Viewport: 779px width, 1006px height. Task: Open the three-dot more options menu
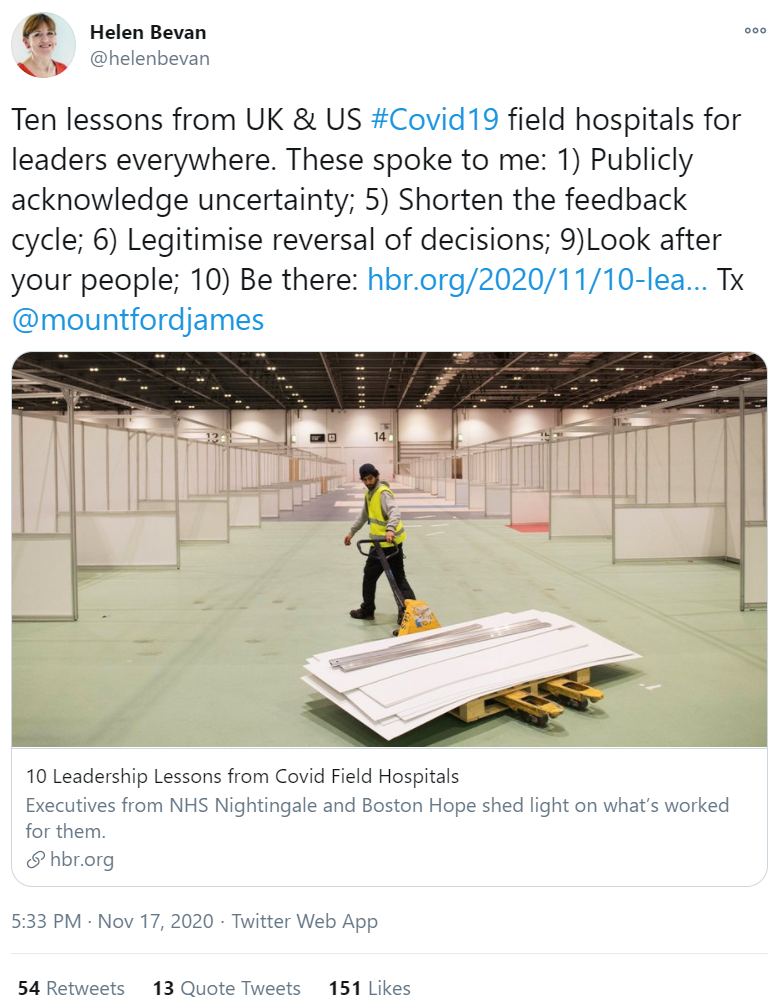click(x=755, y=30)
